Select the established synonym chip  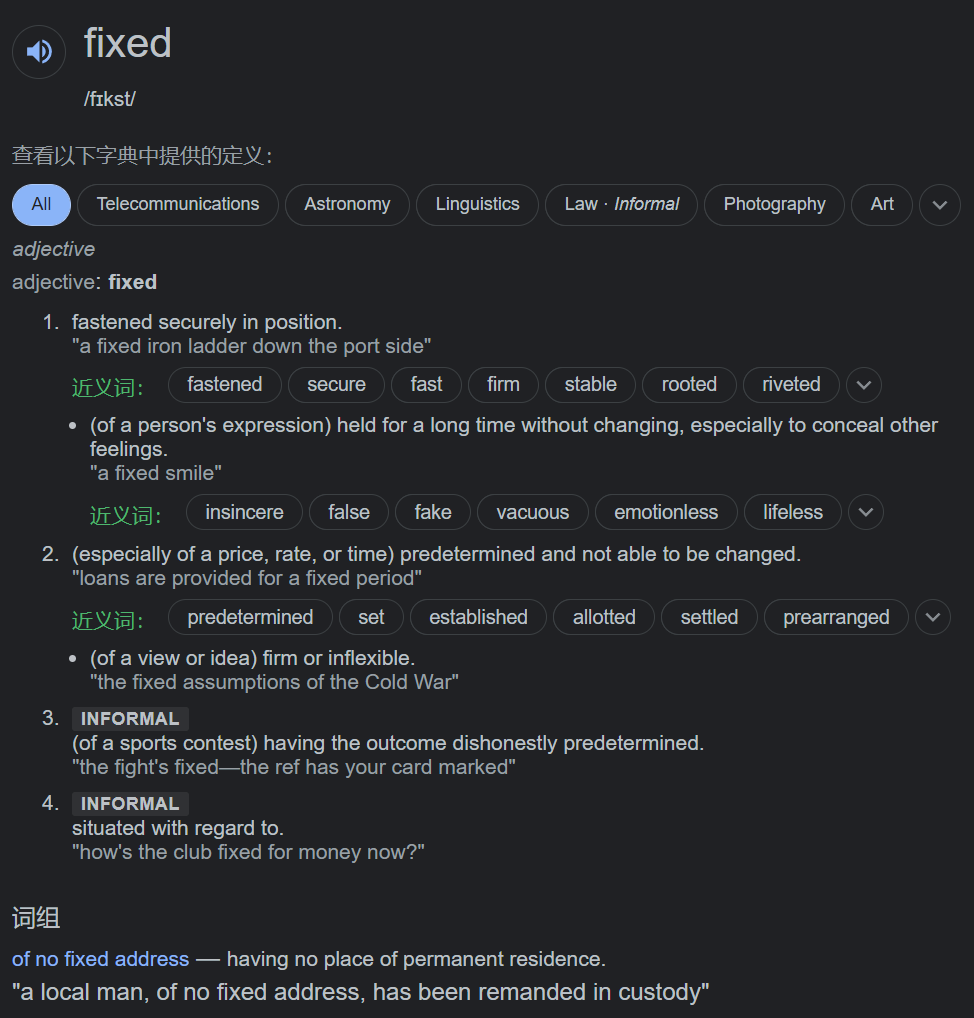click(478, 617)
